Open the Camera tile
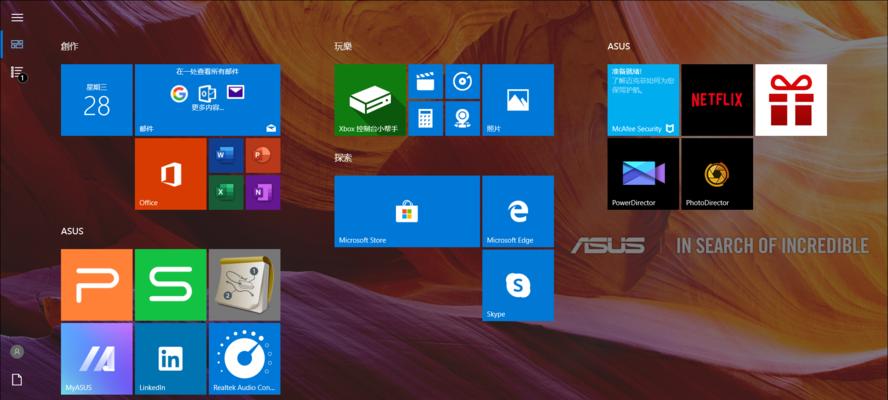 click(463, 118)
